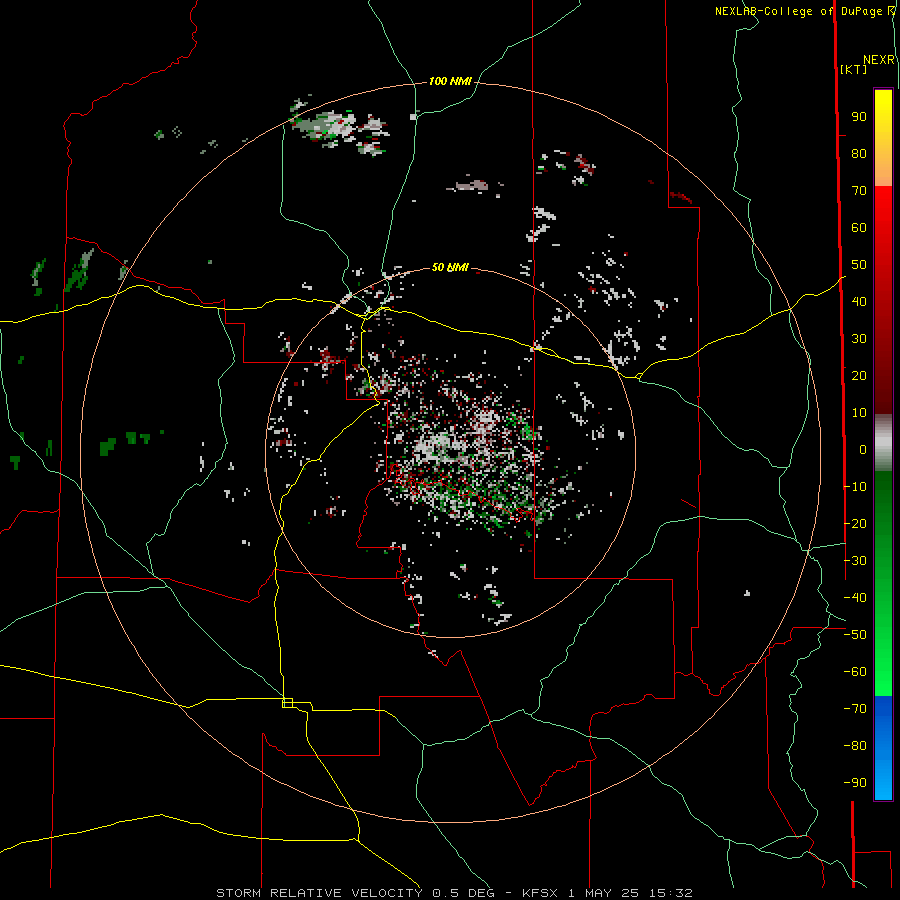The image size is (900, 900).
Task: Click the 90 value on velocity scale
Action: coord(859,117)
